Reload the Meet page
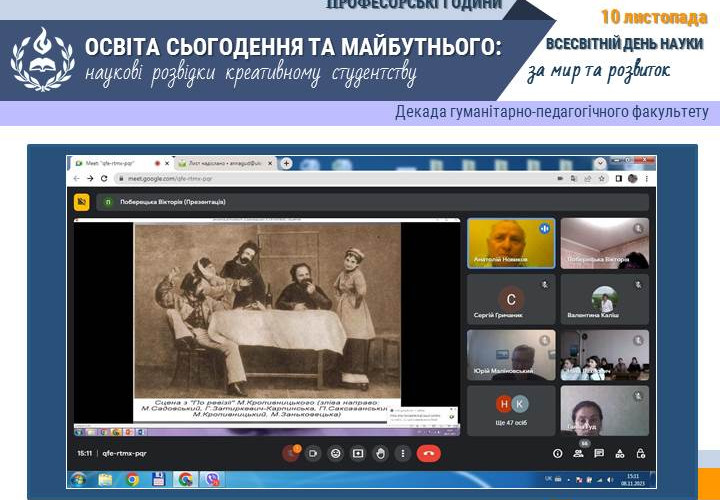This screenshot has height=500, width=720. coord(104,179)
